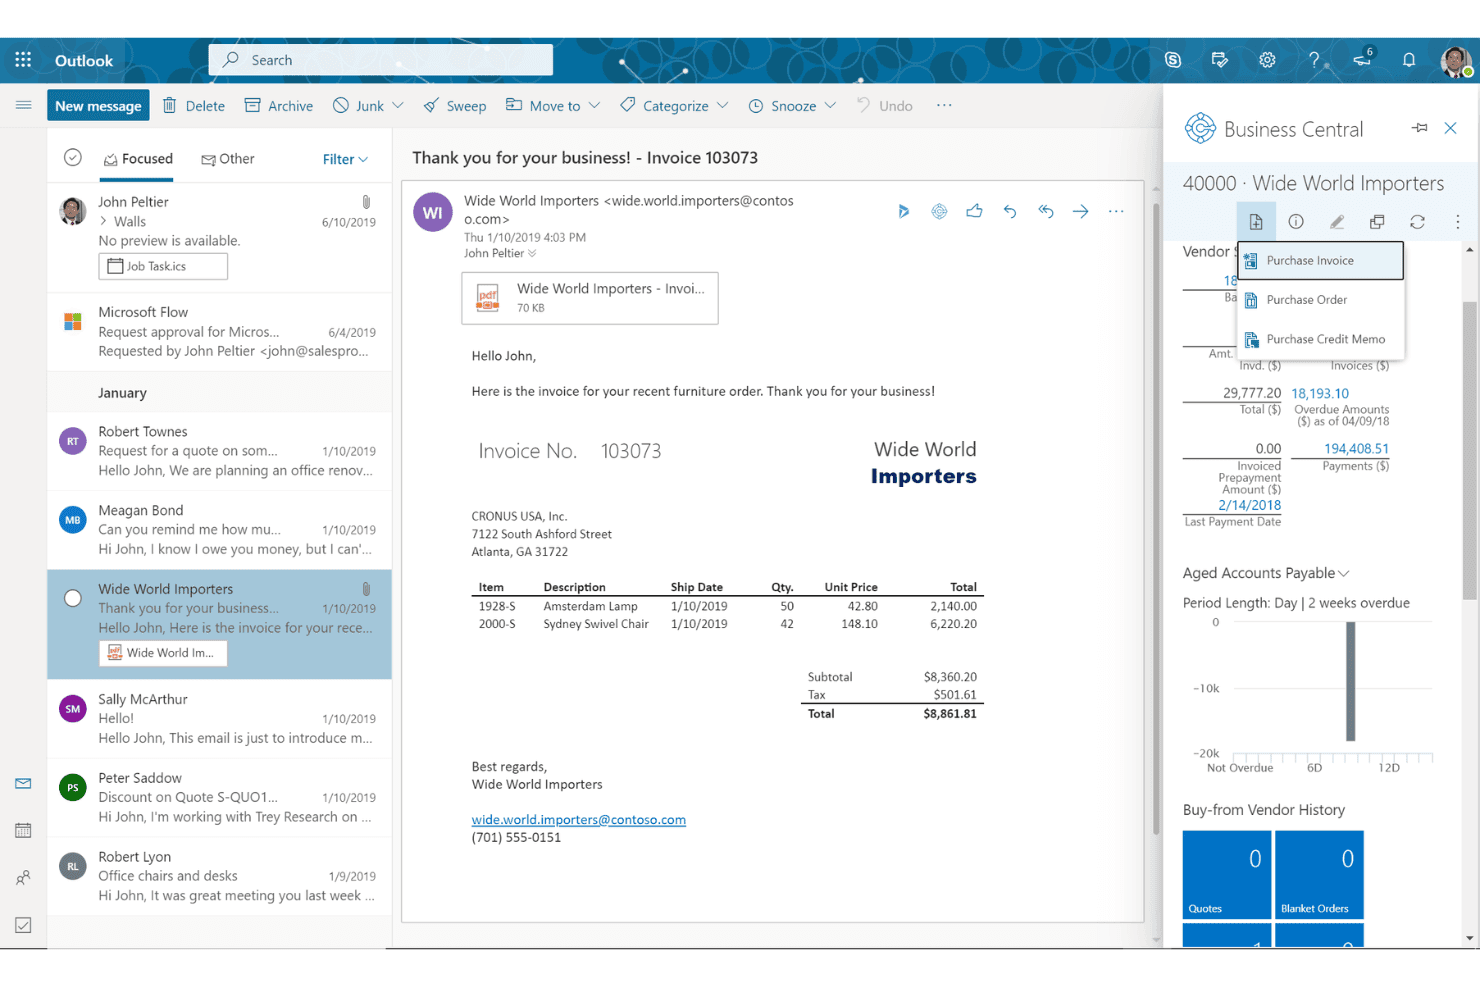Click the New message button
This screenshot has width=1480, height=987.
click(x=98, y=106)
